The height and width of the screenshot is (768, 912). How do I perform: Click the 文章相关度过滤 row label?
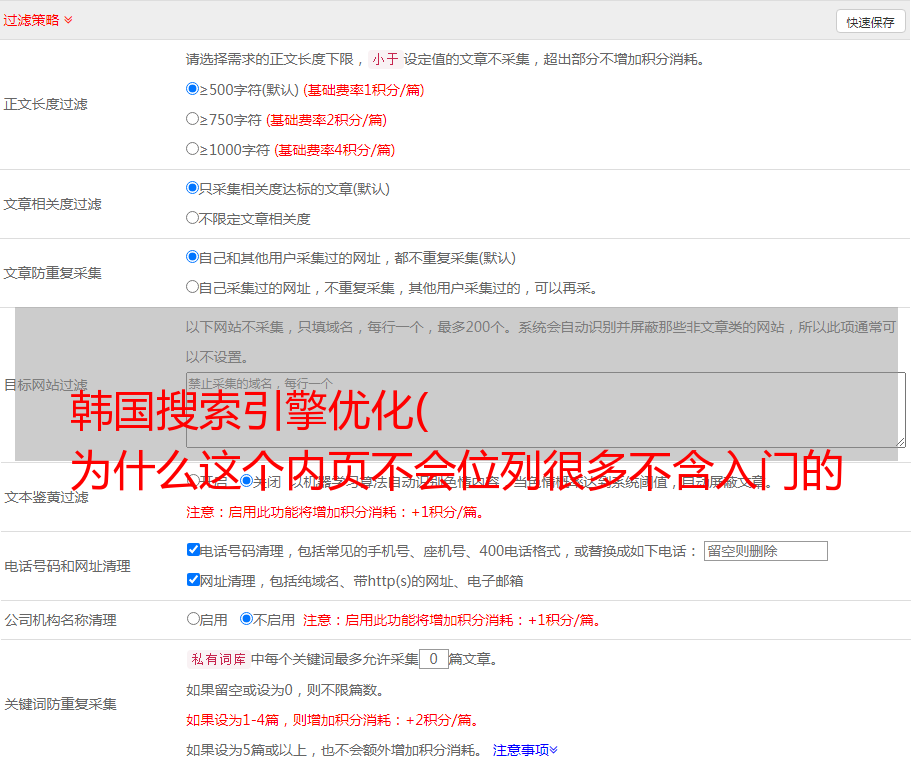[52, 204]
